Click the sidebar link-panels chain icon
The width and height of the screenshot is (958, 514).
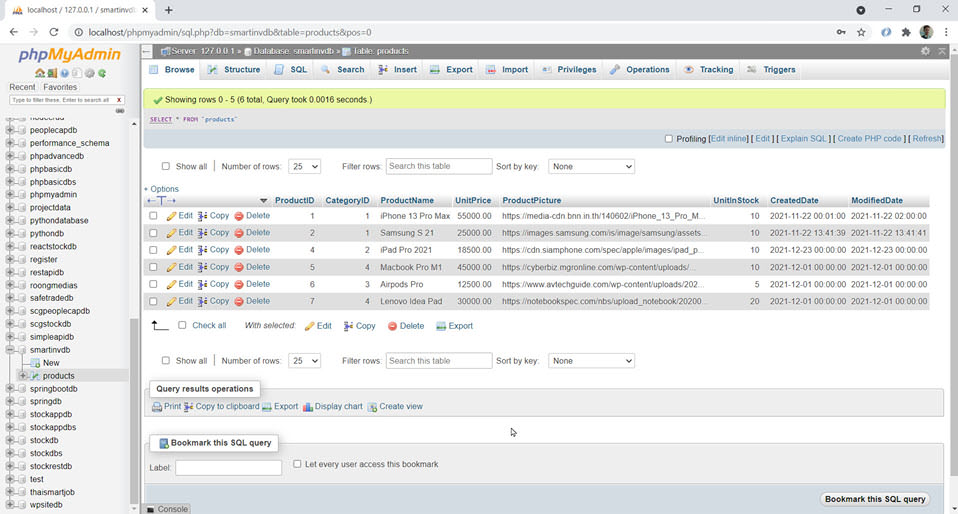pos(120,111)
